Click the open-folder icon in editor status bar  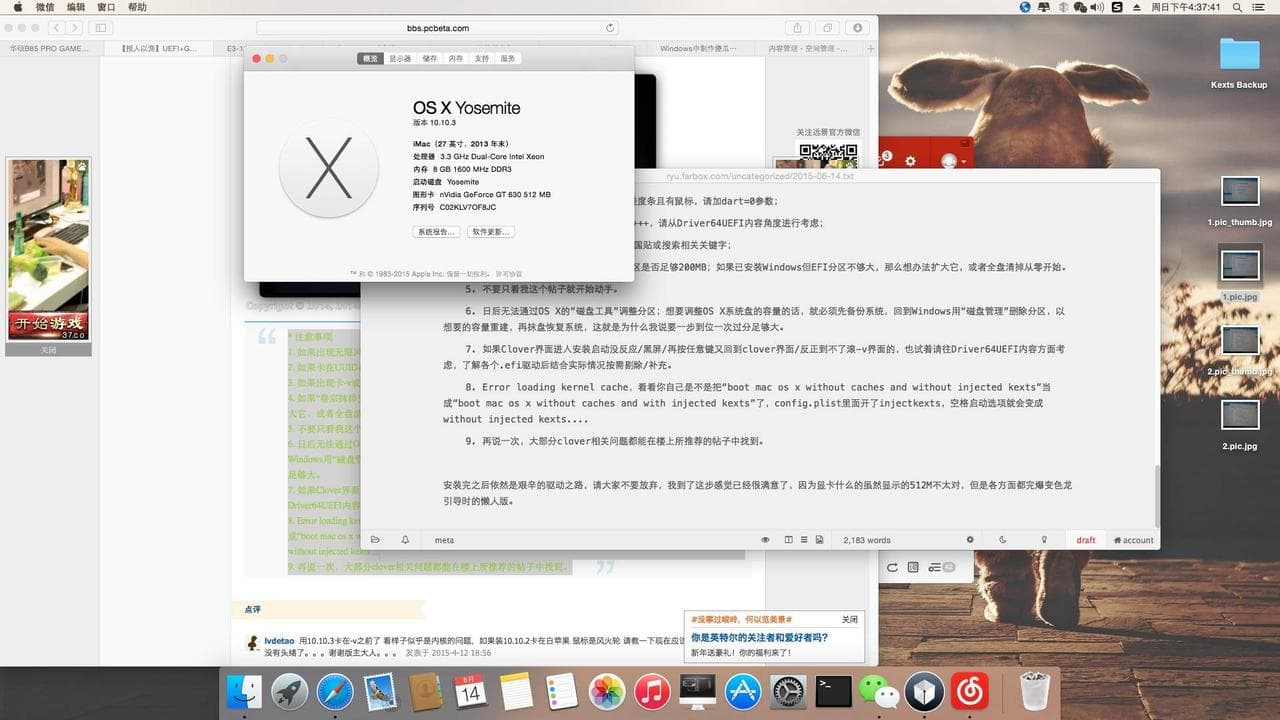click(x=375, y=540)
